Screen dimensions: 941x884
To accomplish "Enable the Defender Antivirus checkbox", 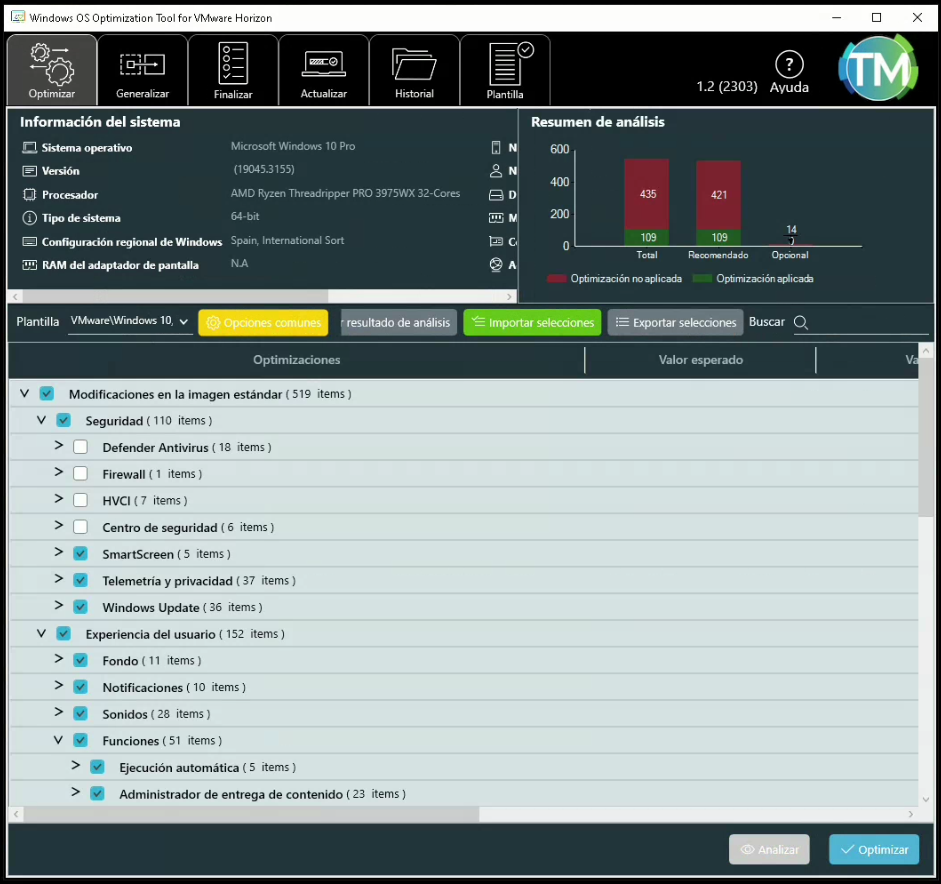I will [81, 447].
